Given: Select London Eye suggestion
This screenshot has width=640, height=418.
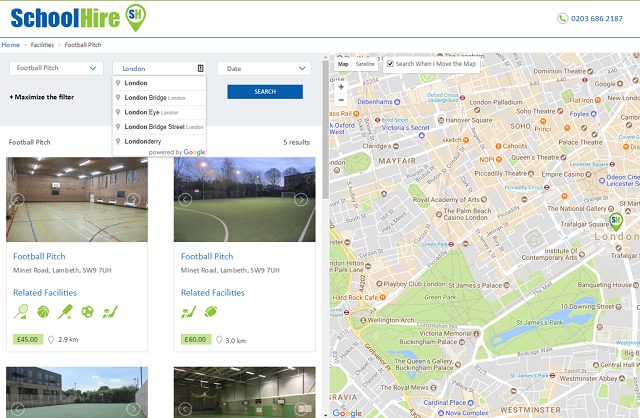Looking at the screenshot, I should [x=159, y=112].
